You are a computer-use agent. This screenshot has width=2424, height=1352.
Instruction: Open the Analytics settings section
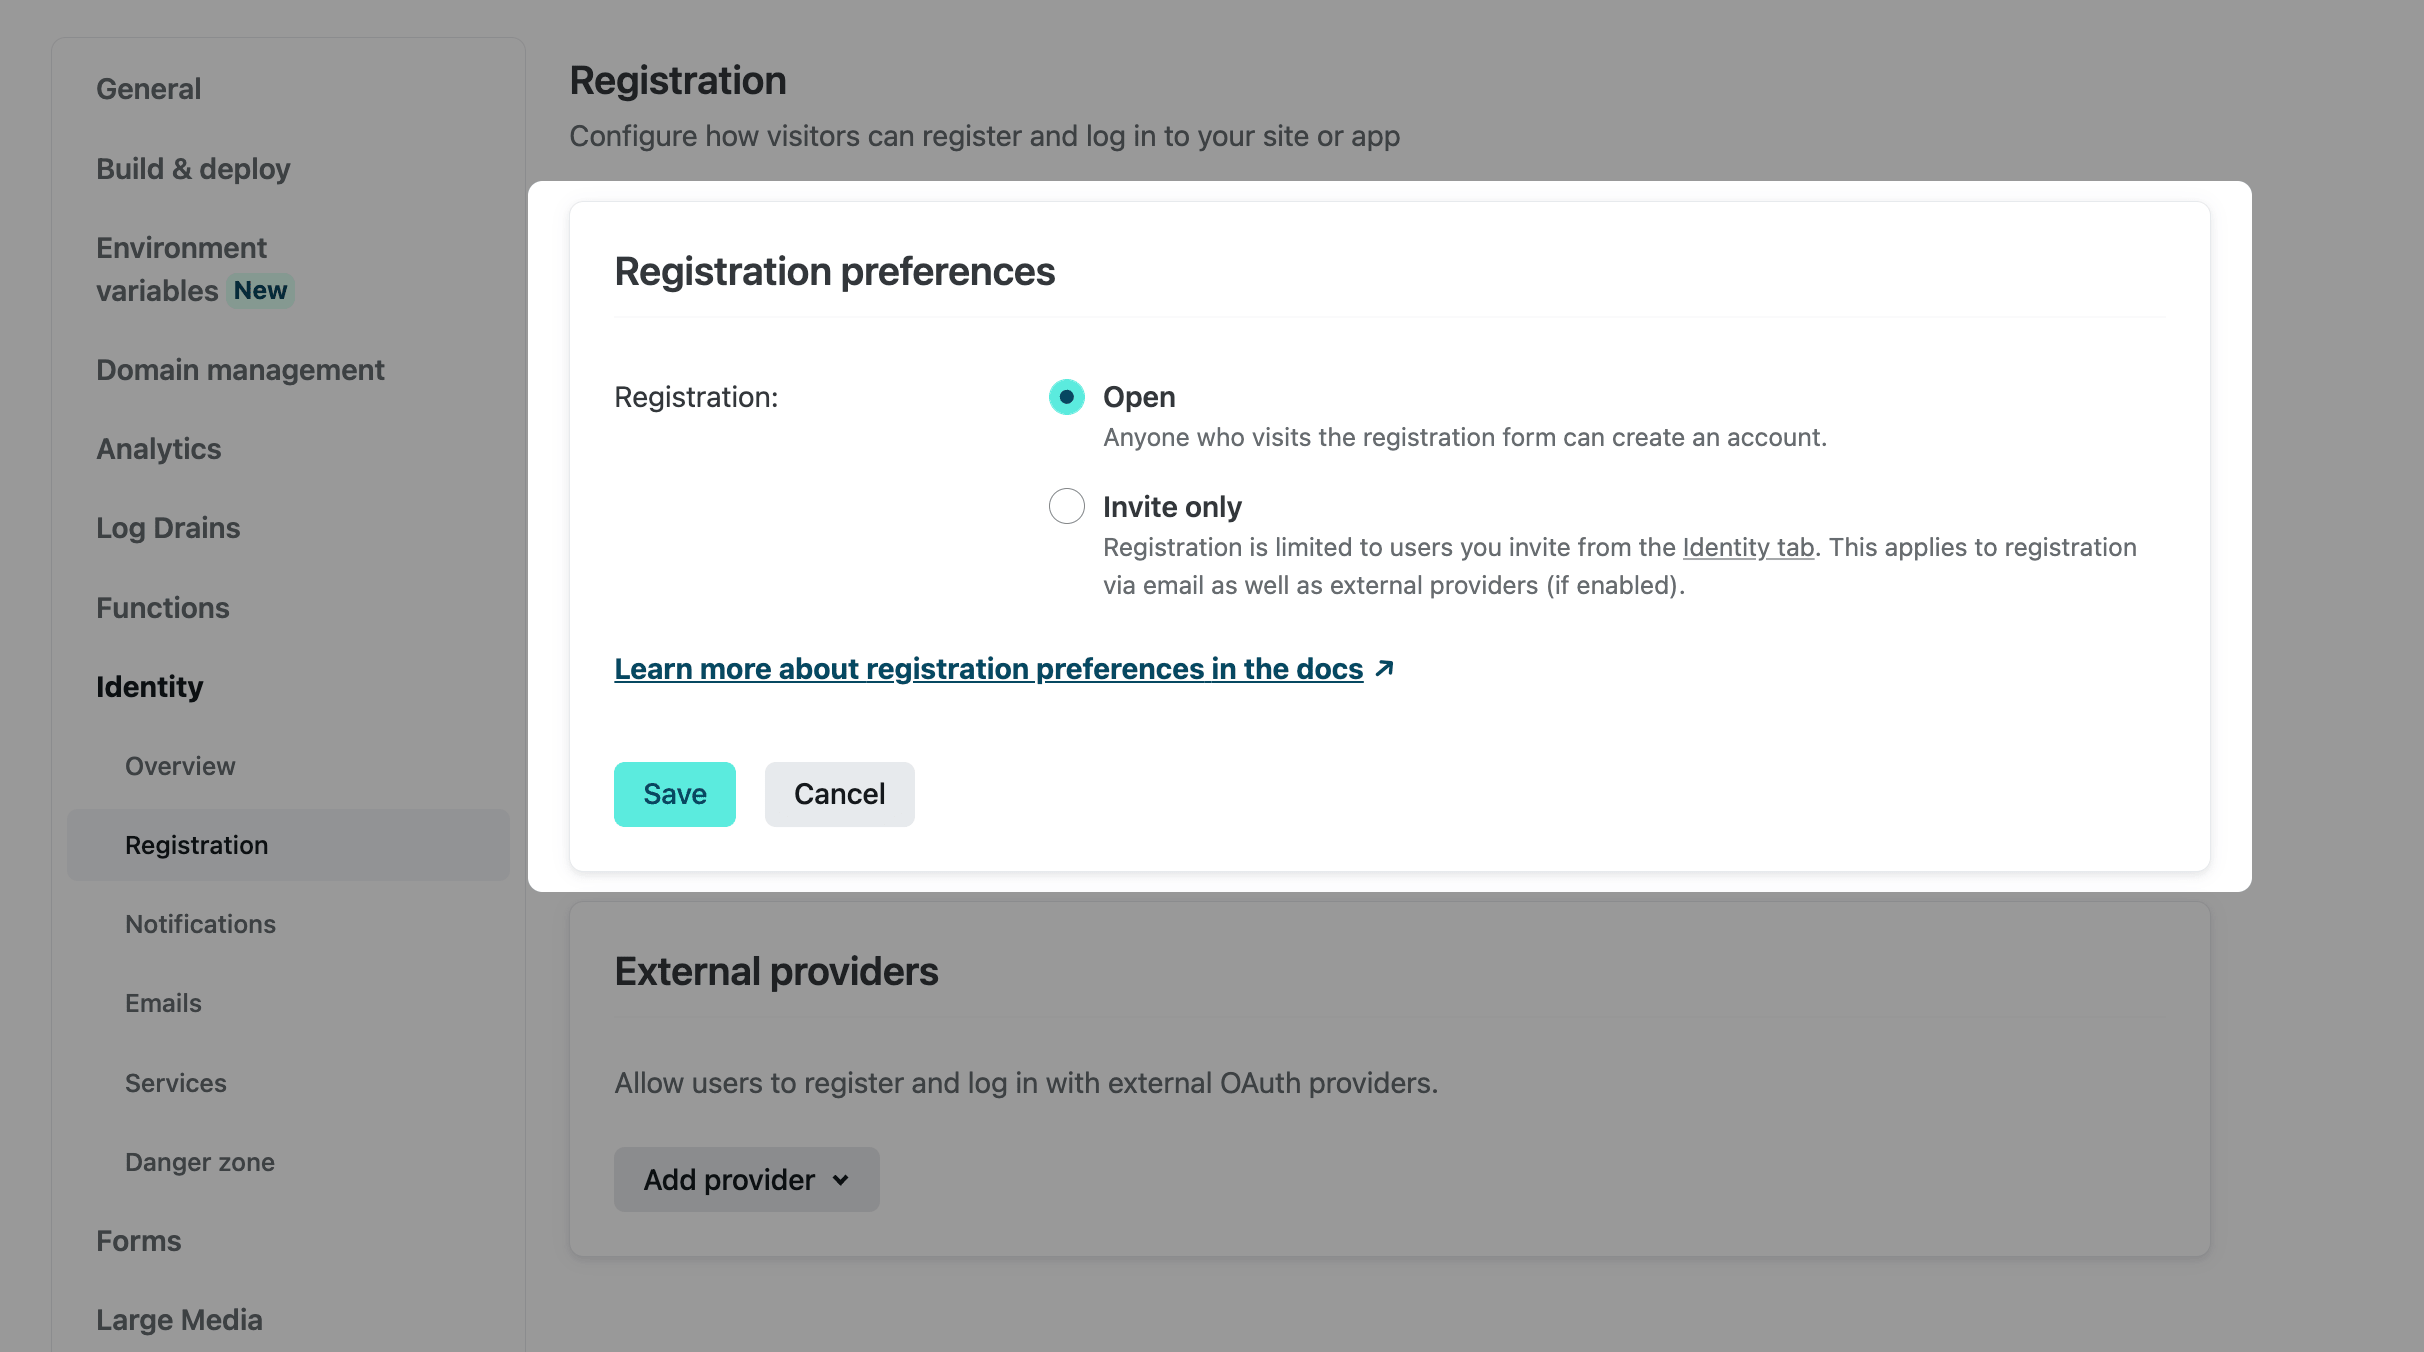[158, 449]
